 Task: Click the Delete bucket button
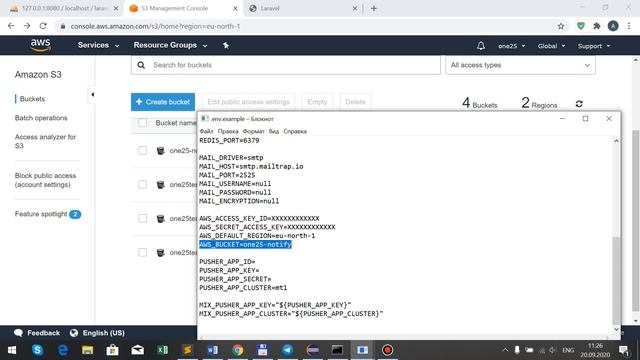[x=355, y=102]
